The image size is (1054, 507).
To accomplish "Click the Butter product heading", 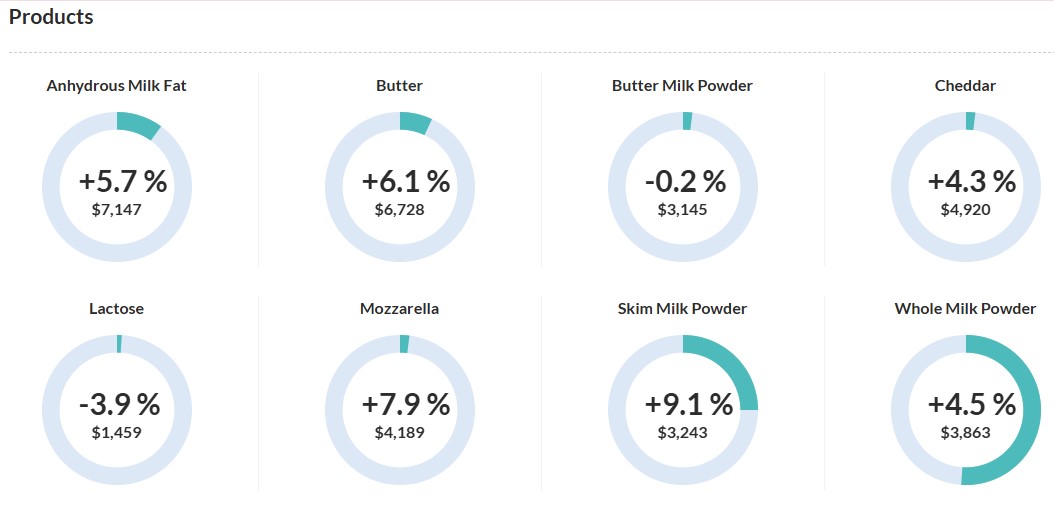I will coord(399,86).
